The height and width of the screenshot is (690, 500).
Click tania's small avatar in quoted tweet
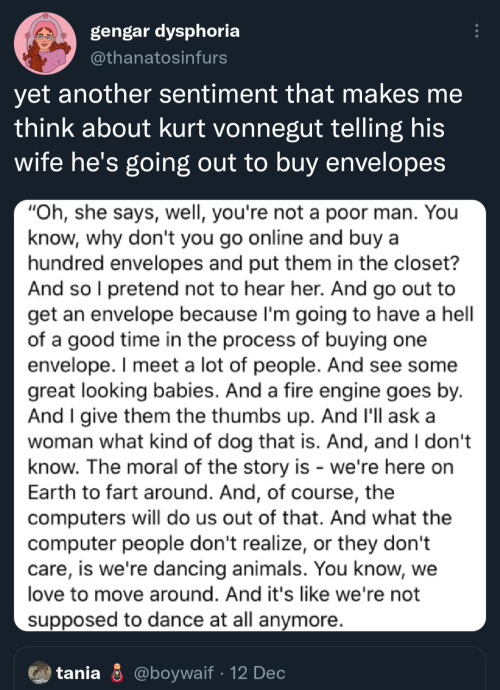[x=40, y=672]
